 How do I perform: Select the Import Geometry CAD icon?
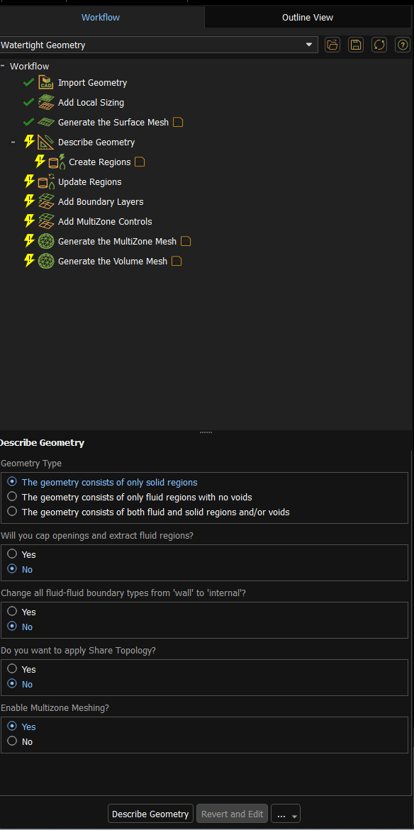point(46,83)
